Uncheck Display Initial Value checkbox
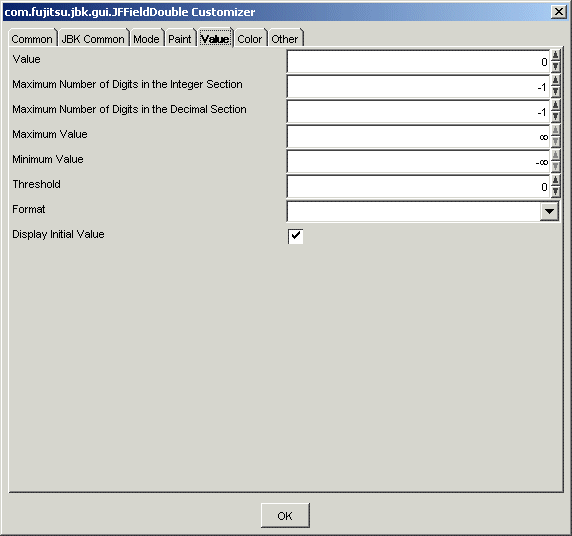Viewport: 572px width, 536px height. [295, 236]
